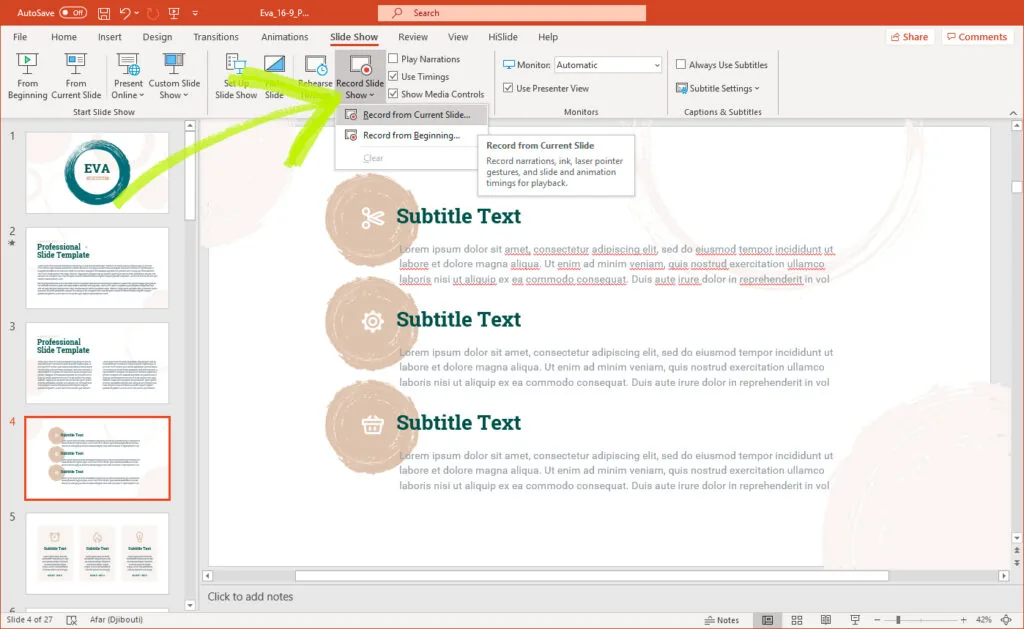Uncheck Use Presenter View
The width and height of the screenshot is (1024, 629).
pos(508,88)
